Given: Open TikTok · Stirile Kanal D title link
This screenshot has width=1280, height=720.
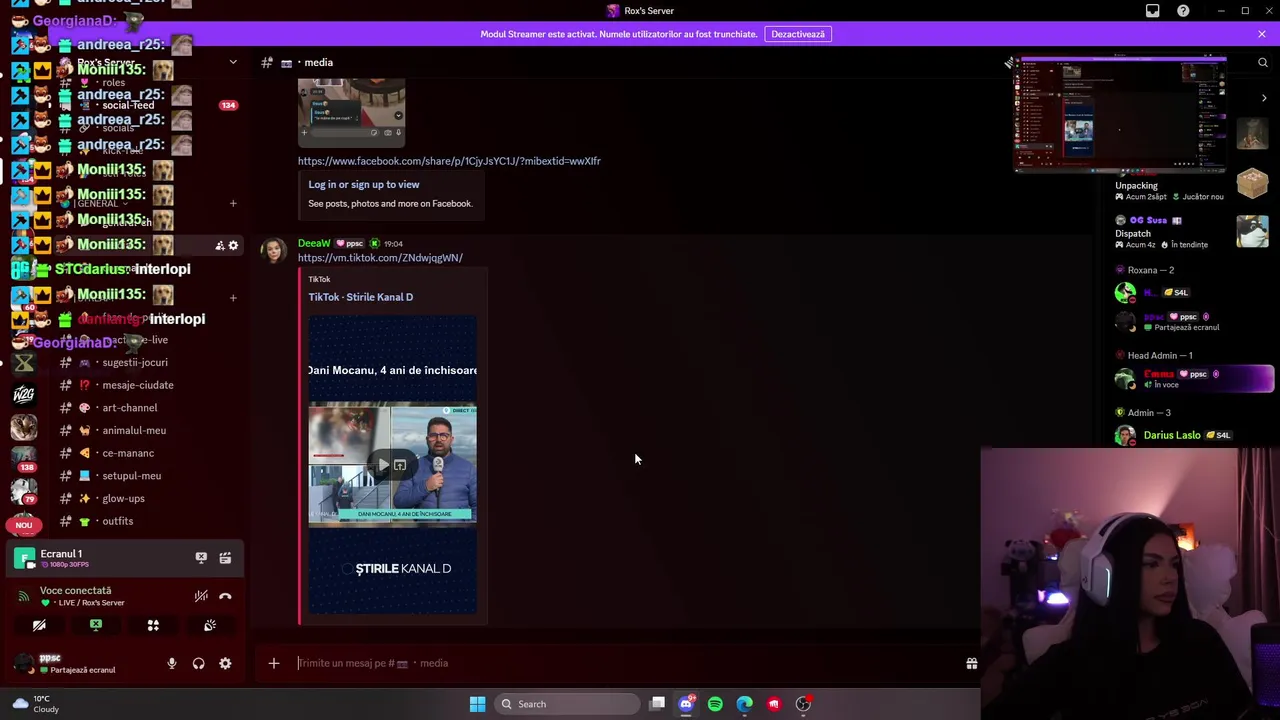Looking at the screenshot, I should click(x=360, y=297).
